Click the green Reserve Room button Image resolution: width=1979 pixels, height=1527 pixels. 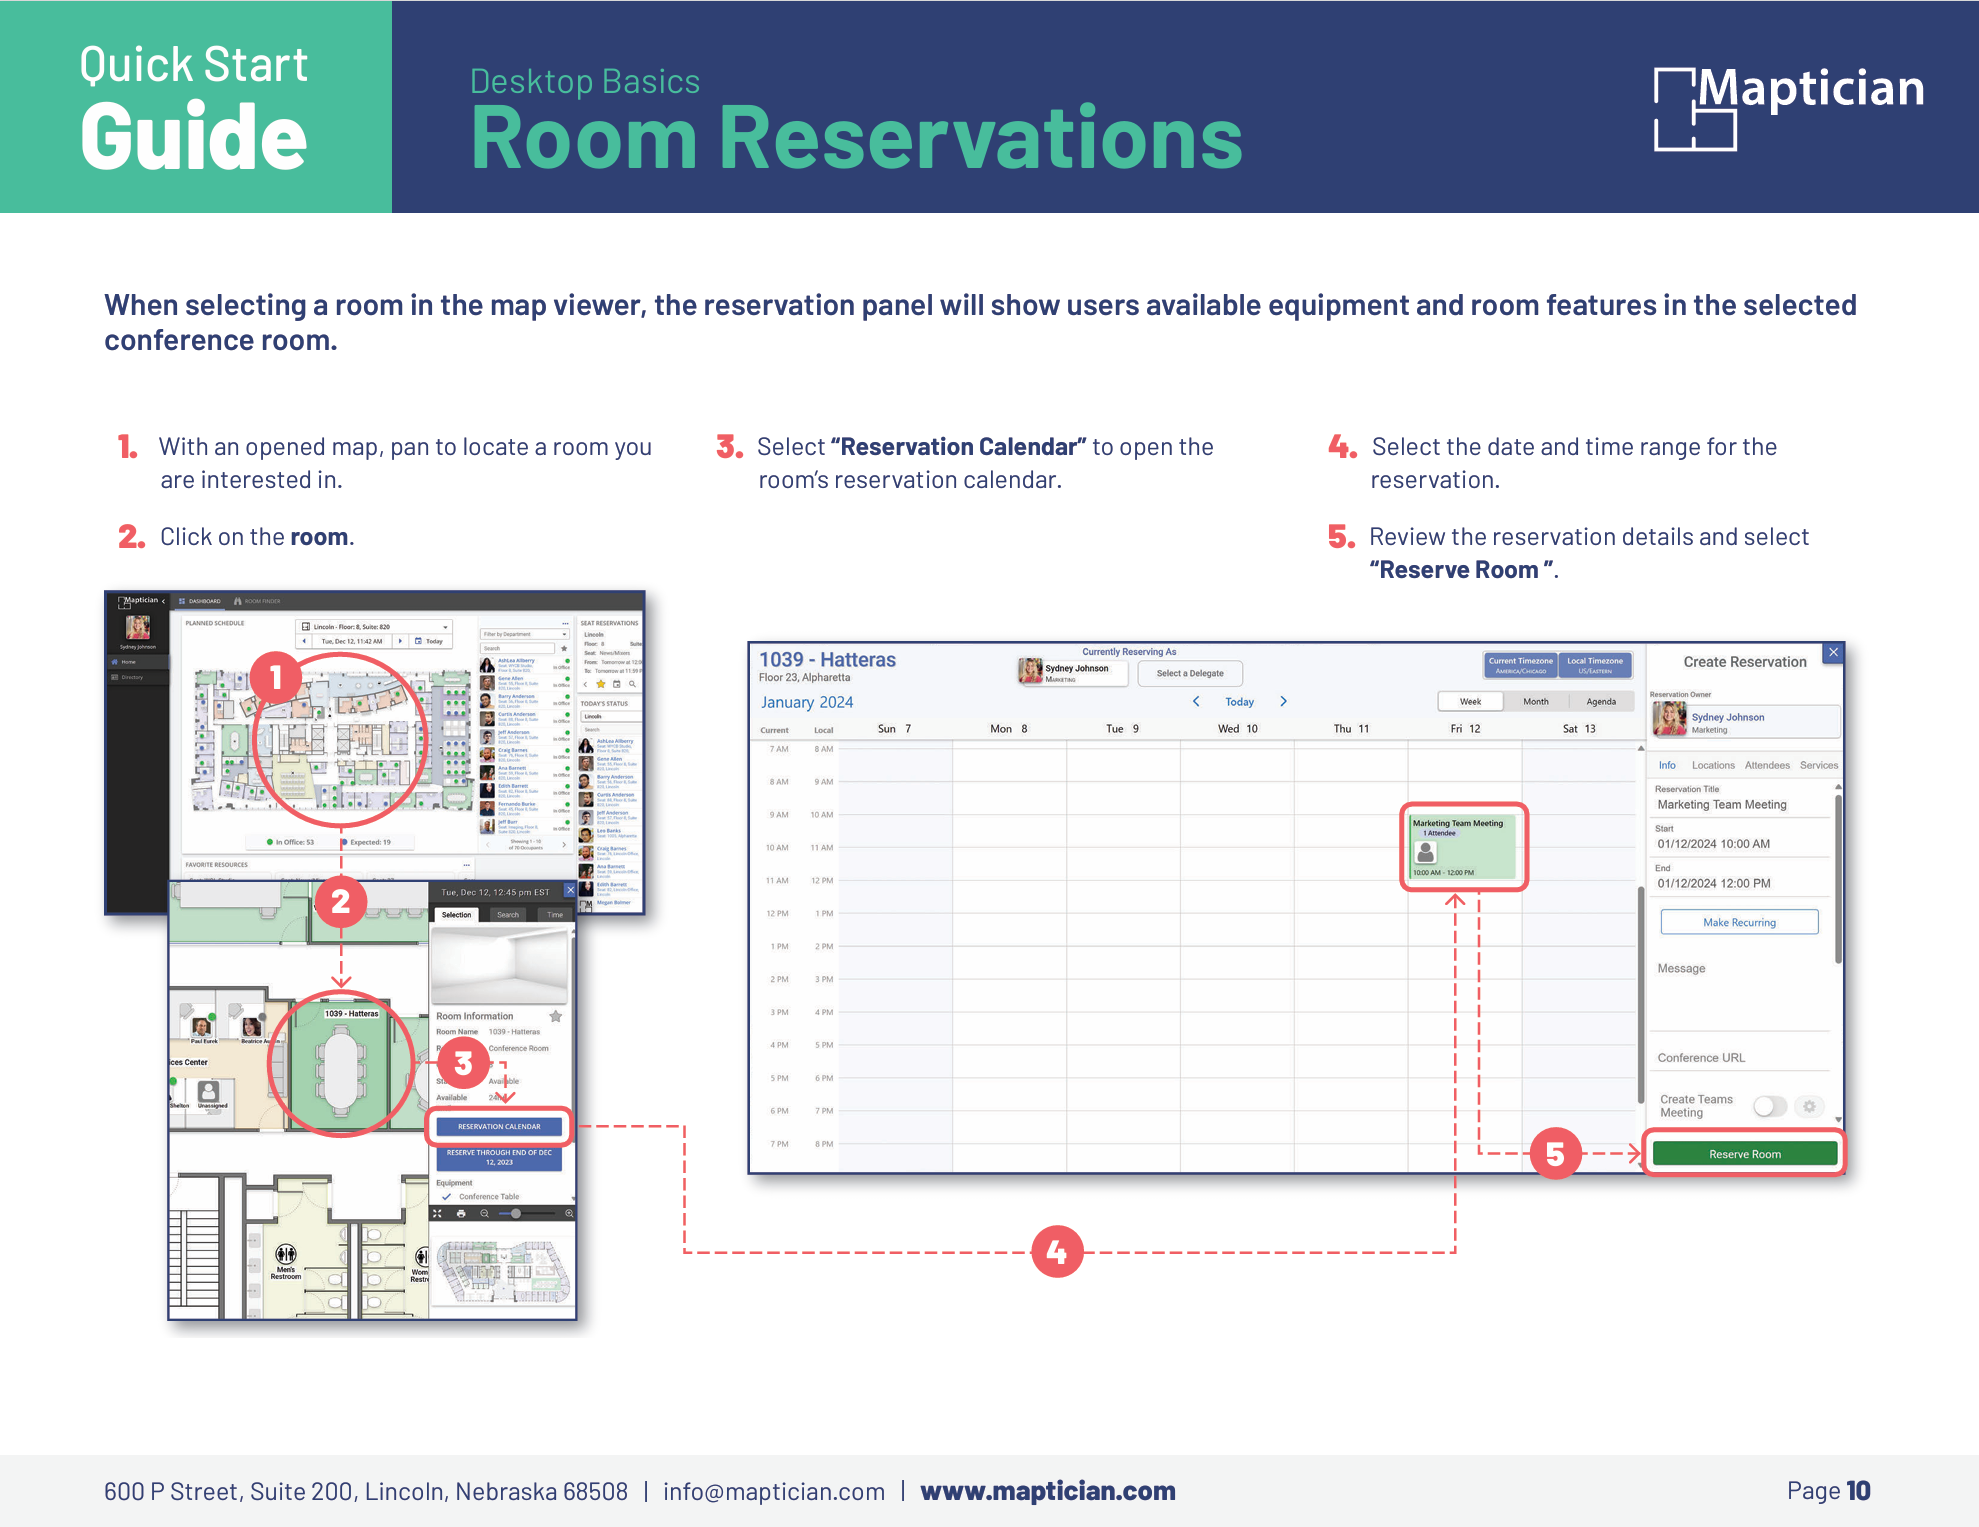pyautogui.click(x=1744, y=1154)
